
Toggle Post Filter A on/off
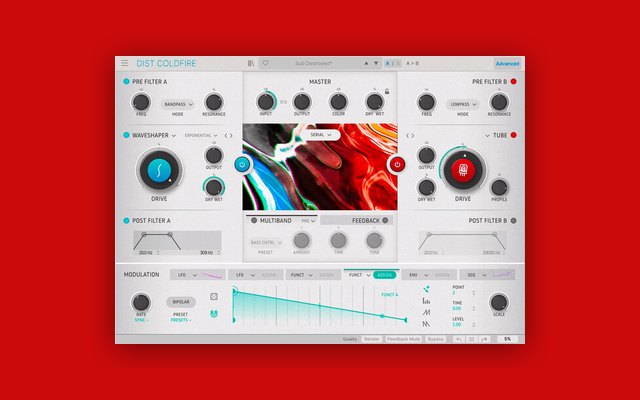(x=127, y=220)
